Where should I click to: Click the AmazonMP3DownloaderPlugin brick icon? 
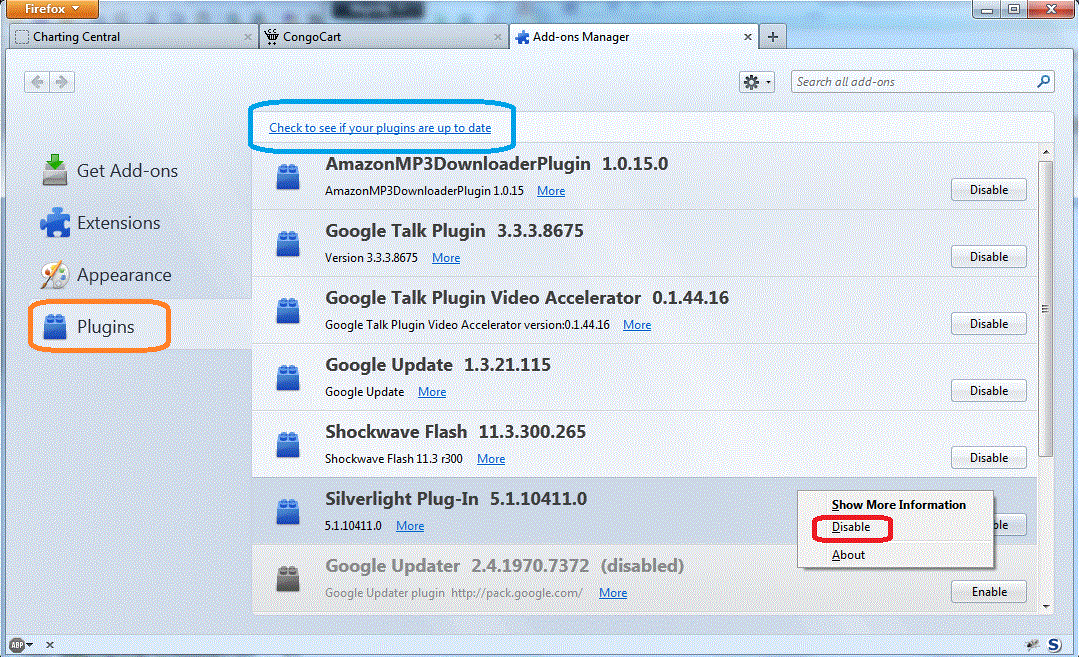(288, 177)
